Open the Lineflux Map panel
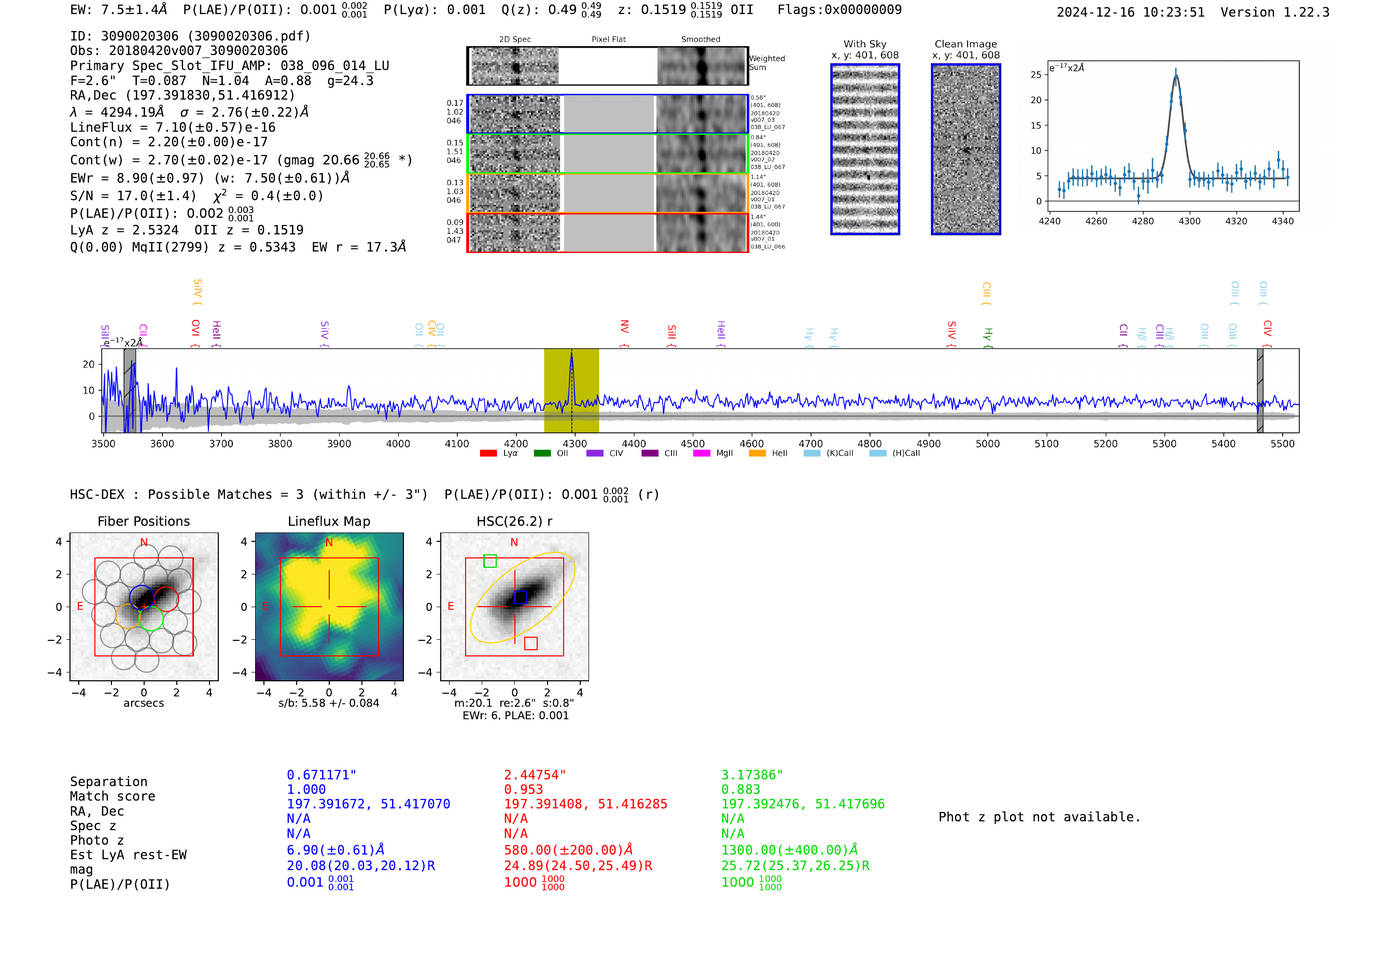The width and height of the screenshot is (1400, 953). point(329,606)
